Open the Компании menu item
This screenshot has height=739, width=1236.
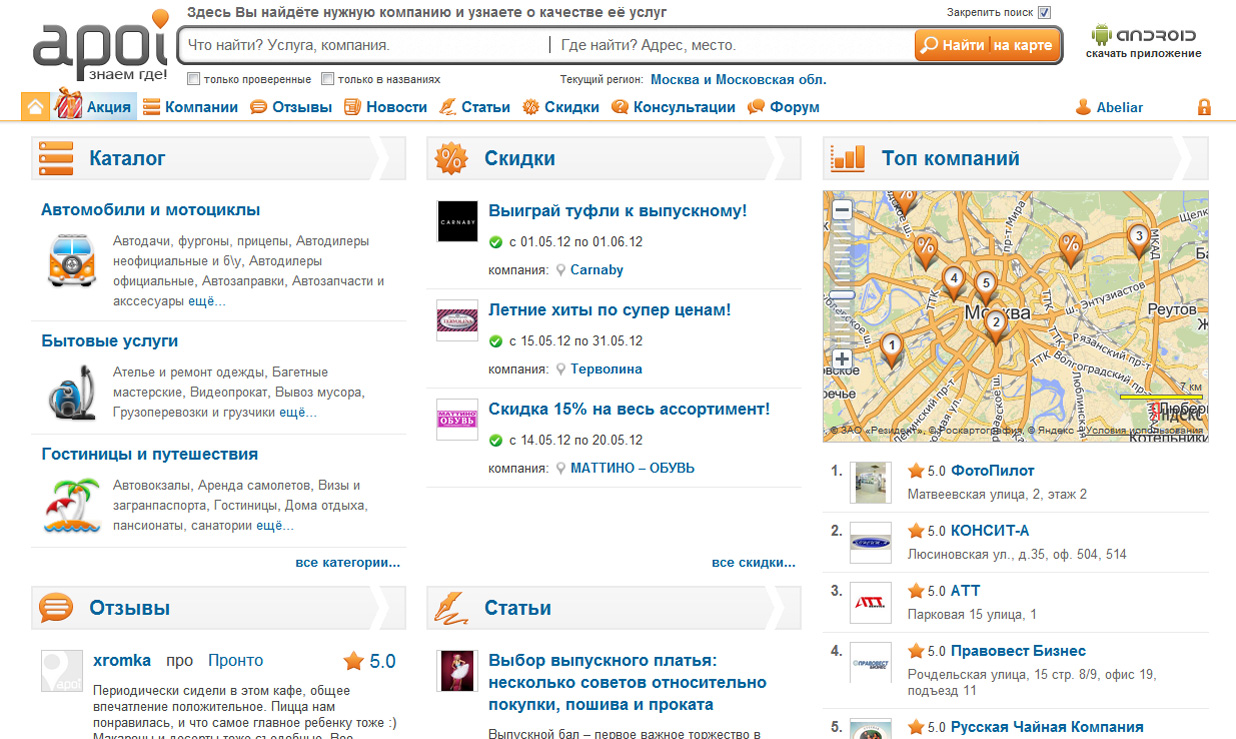[190, 107]
